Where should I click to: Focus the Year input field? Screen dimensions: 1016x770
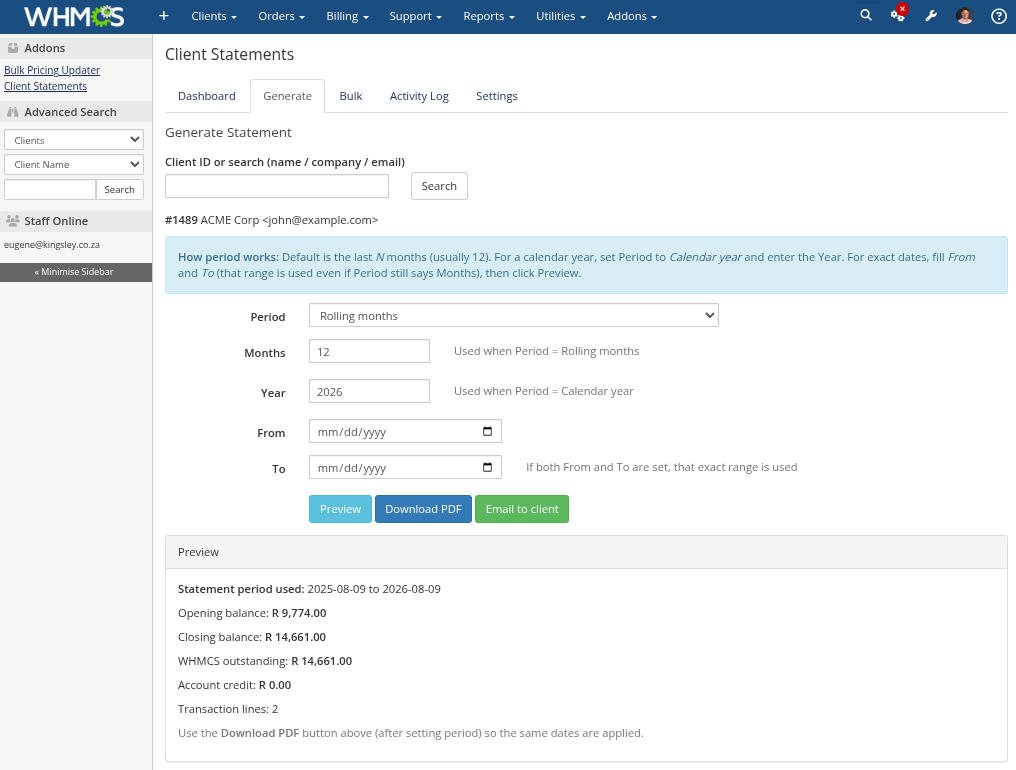click(369, 391)
